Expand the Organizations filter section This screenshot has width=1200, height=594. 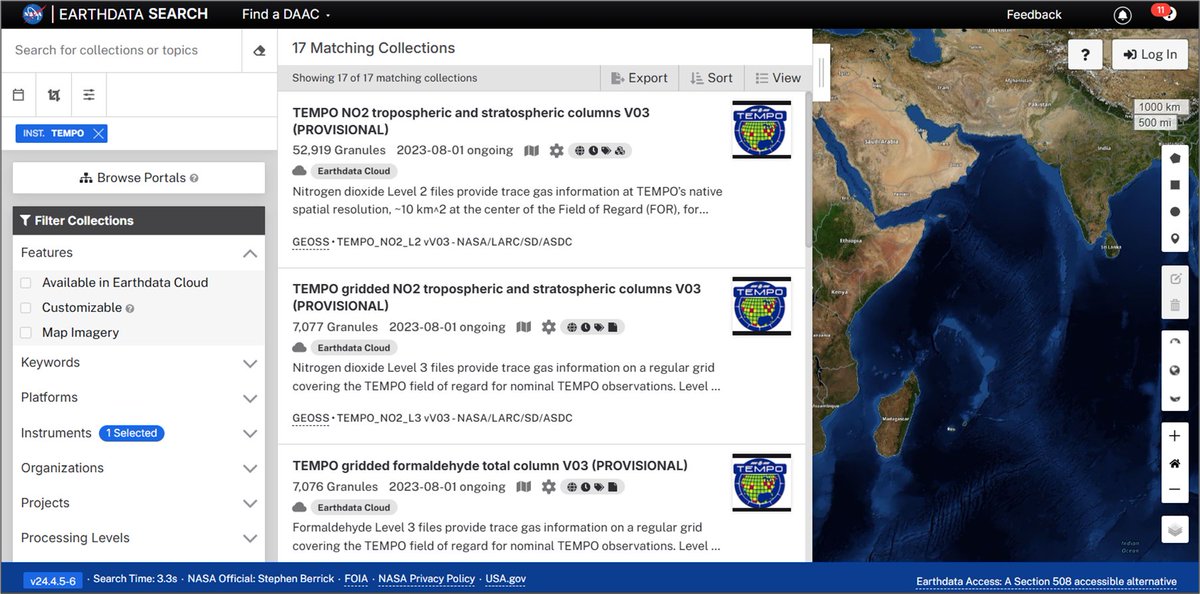tap(139, 468)
